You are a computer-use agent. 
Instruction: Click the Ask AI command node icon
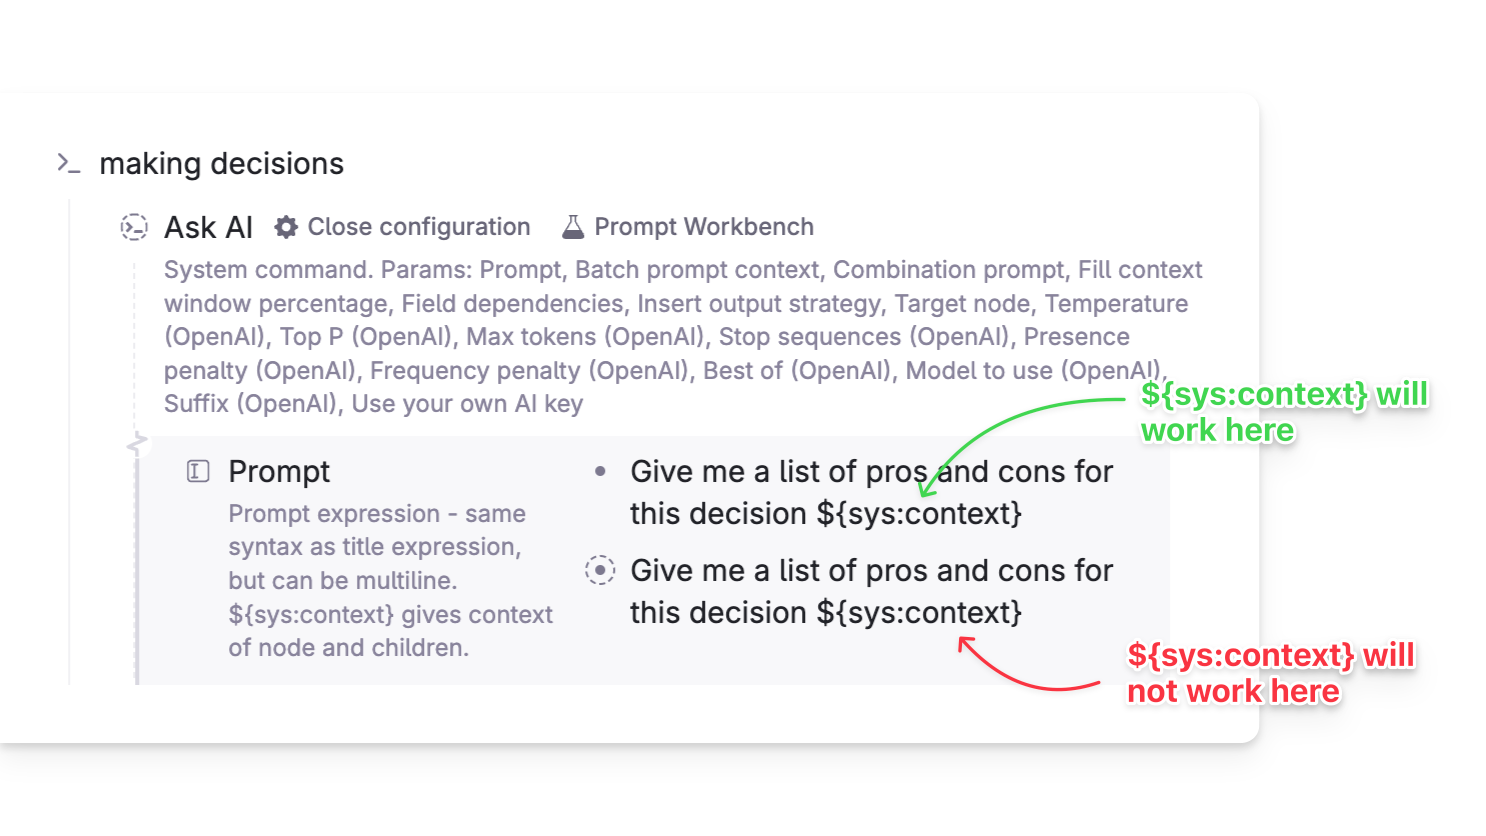coord(134,227)
